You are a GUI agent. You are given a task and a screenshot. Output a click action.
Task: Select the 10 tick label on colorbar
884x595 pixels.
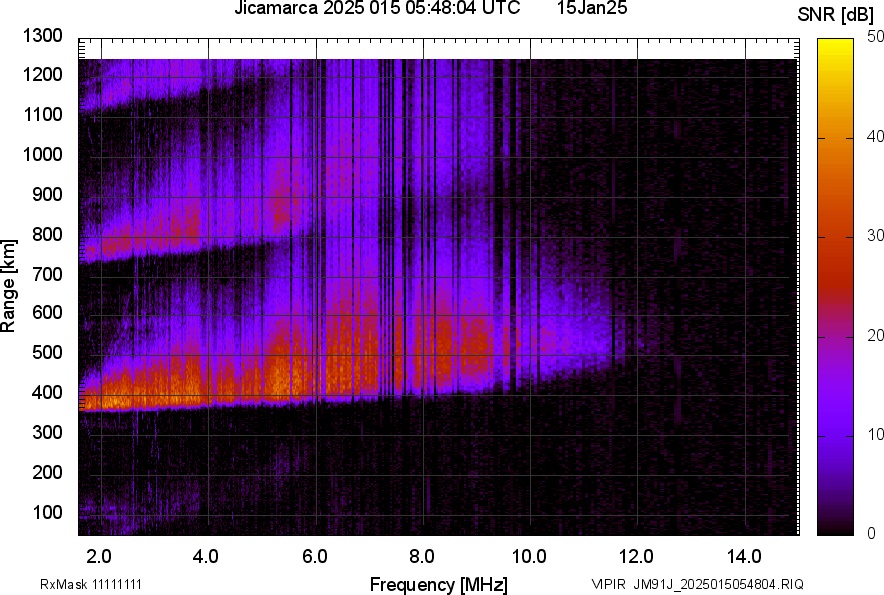(x=875, y=434)
